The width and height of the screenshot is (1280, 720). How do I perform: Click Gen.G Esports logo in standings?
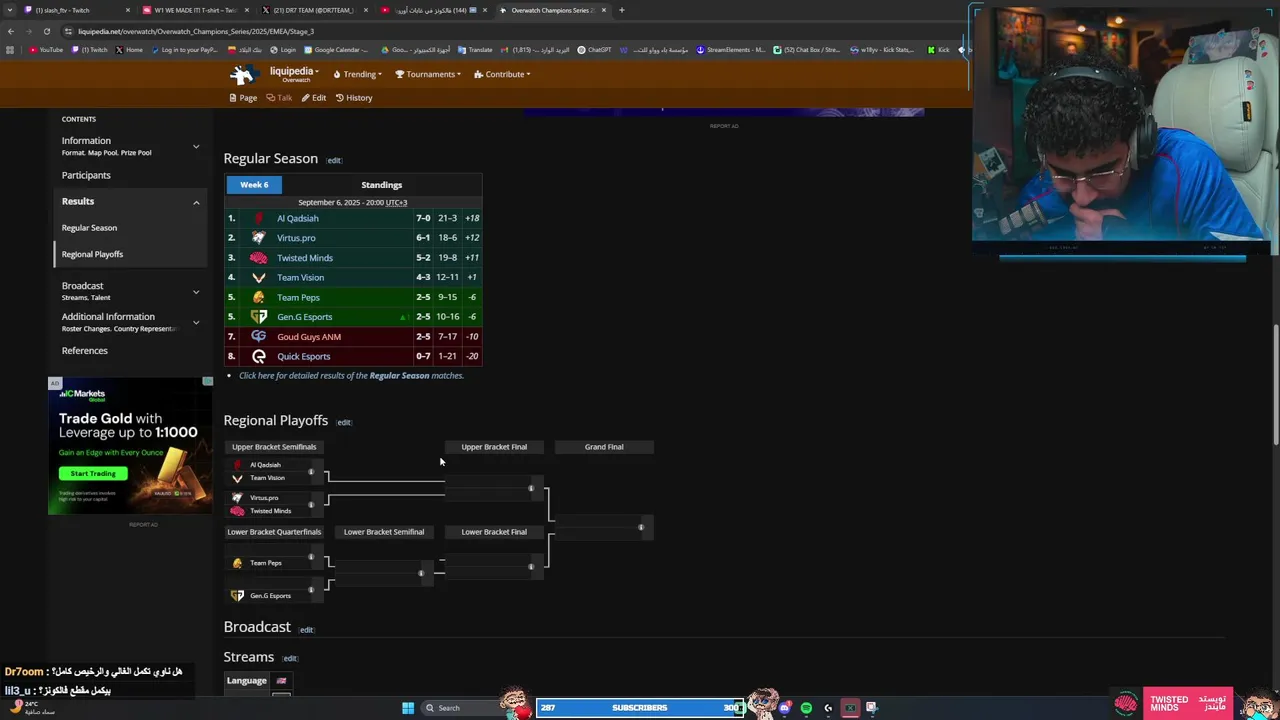(x=259, y=317)
